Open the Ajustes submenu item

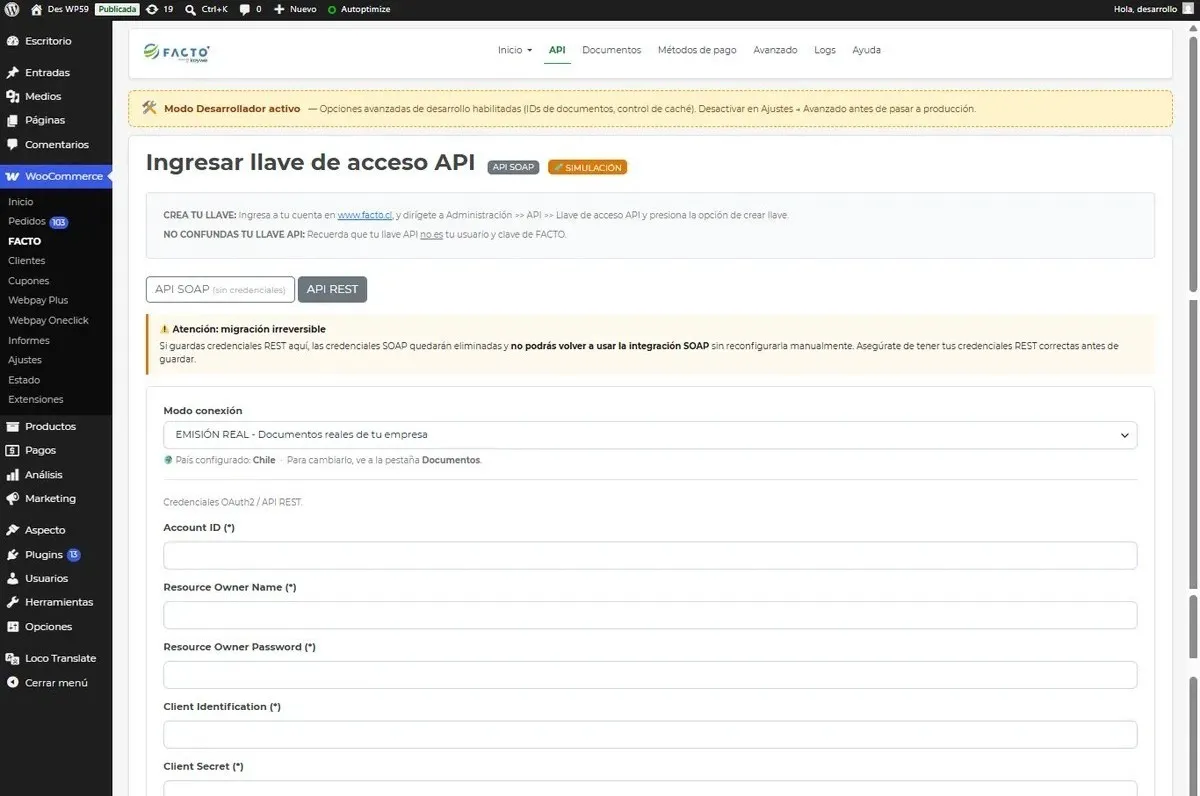25,360
